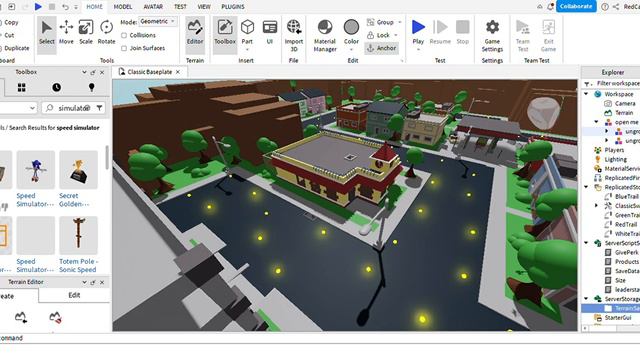Click the Collaborate button
The width and height of the screenshot is (640, 360).
pos(576,6)
